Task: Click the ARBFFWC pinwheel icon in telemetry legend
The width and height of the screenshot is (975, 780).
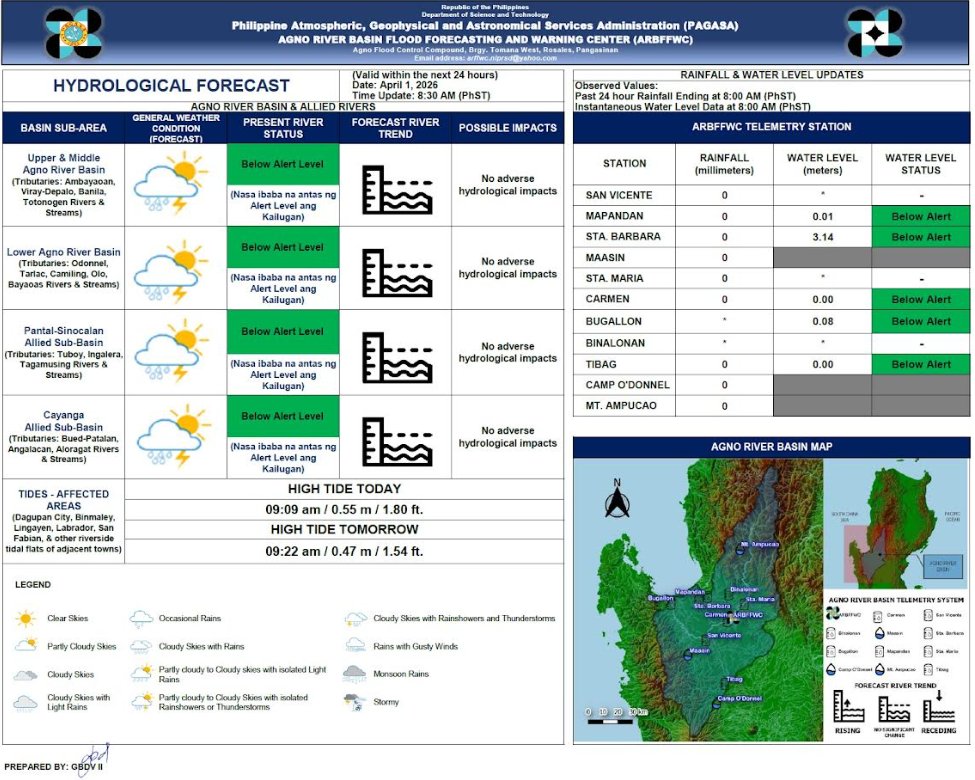Action: click(x=833, y=614)
